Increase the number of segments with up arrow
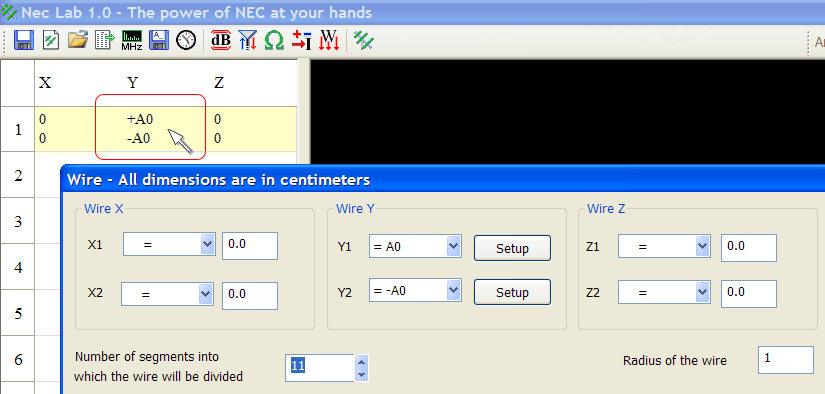The image size is (825, 394). (x=361, y=361)
